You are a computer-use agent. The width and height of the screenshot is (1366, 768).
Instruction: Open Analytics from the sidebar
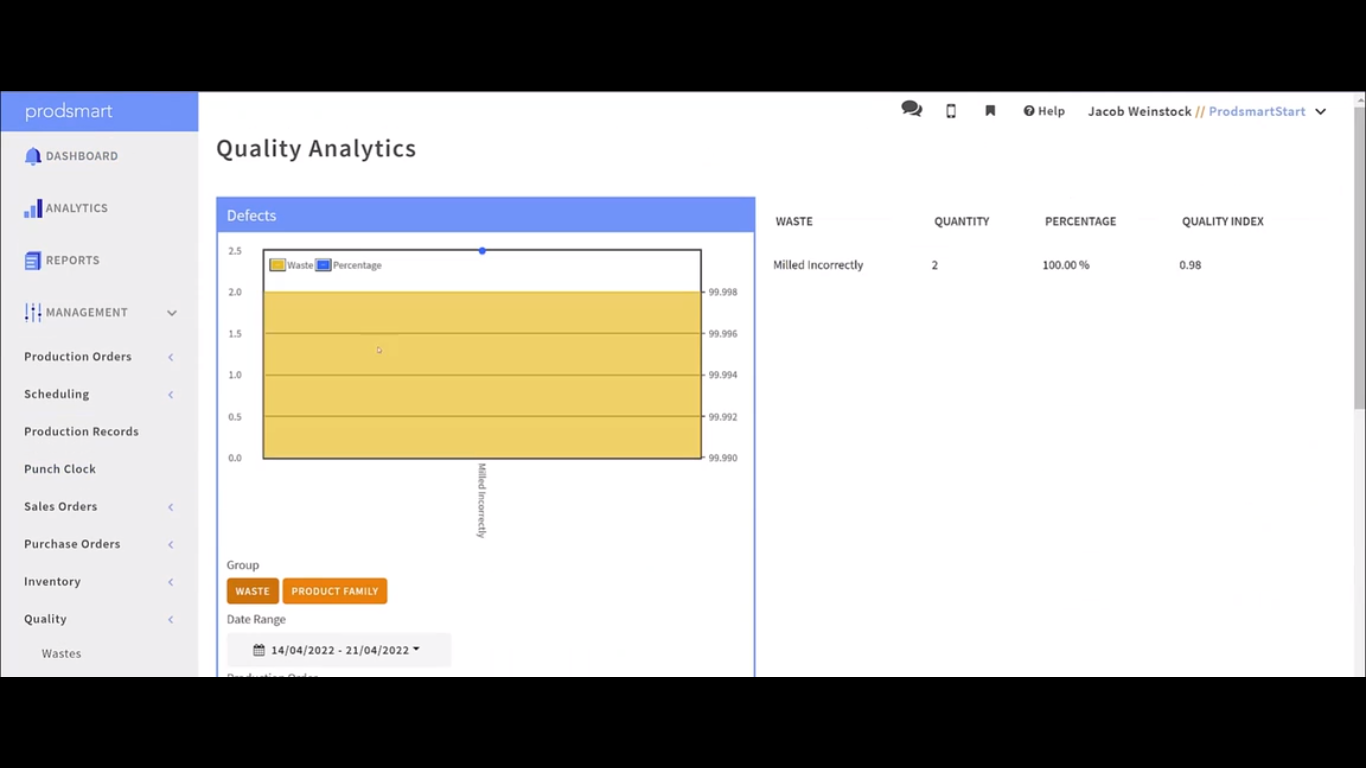coord(77,208)
